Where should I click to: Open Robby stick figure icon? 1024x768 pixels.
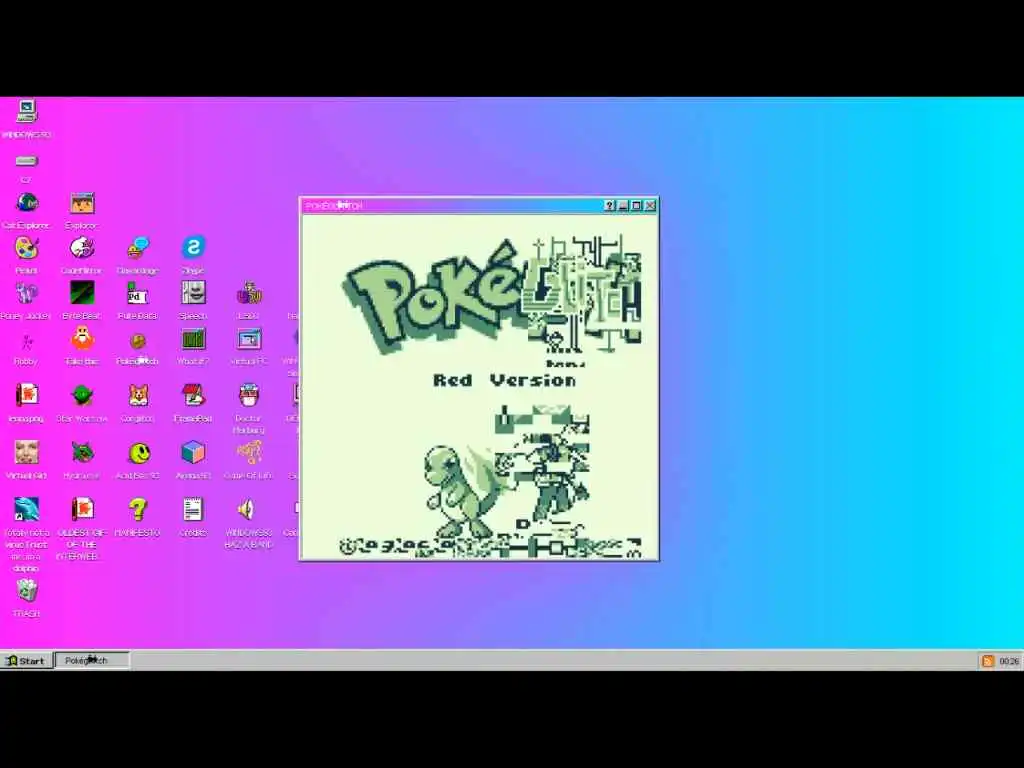pos(27,340)
